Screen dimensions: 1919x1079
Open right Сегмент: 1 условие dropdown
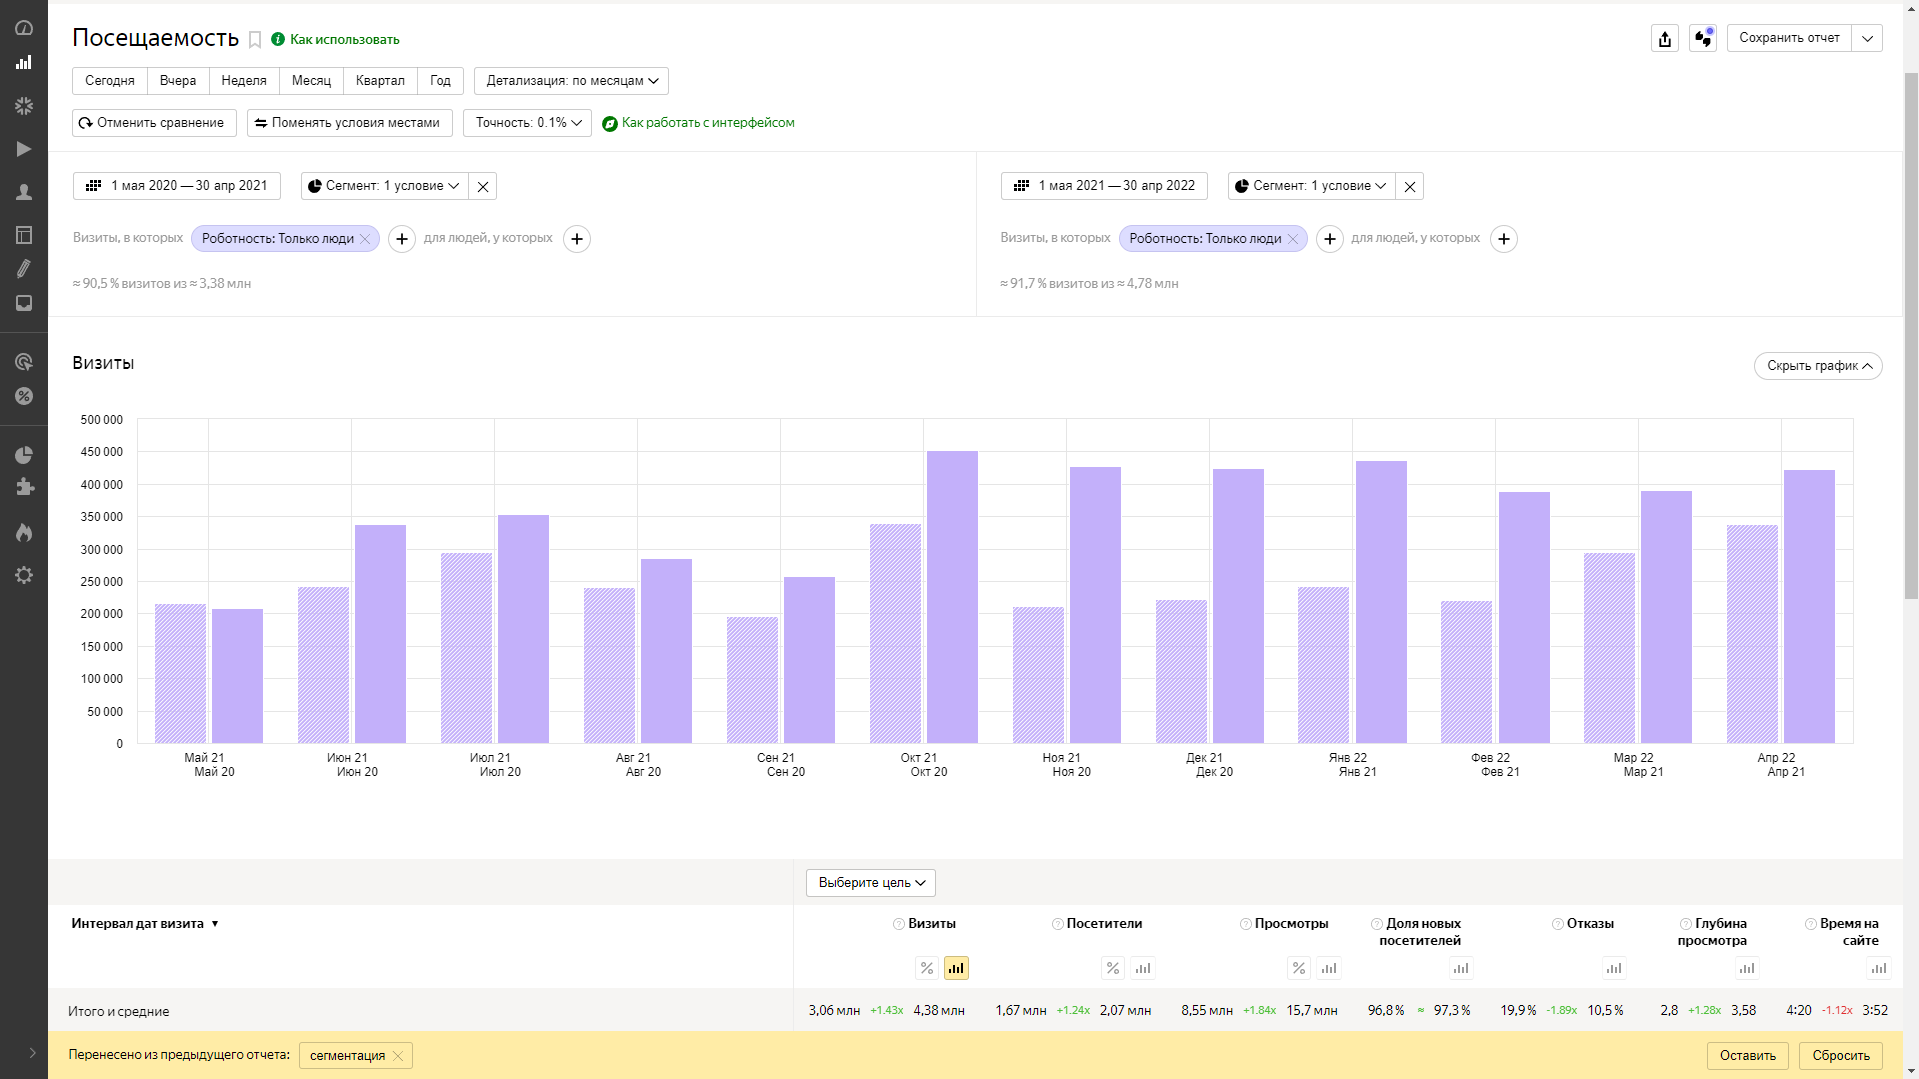click(1311, 186)
